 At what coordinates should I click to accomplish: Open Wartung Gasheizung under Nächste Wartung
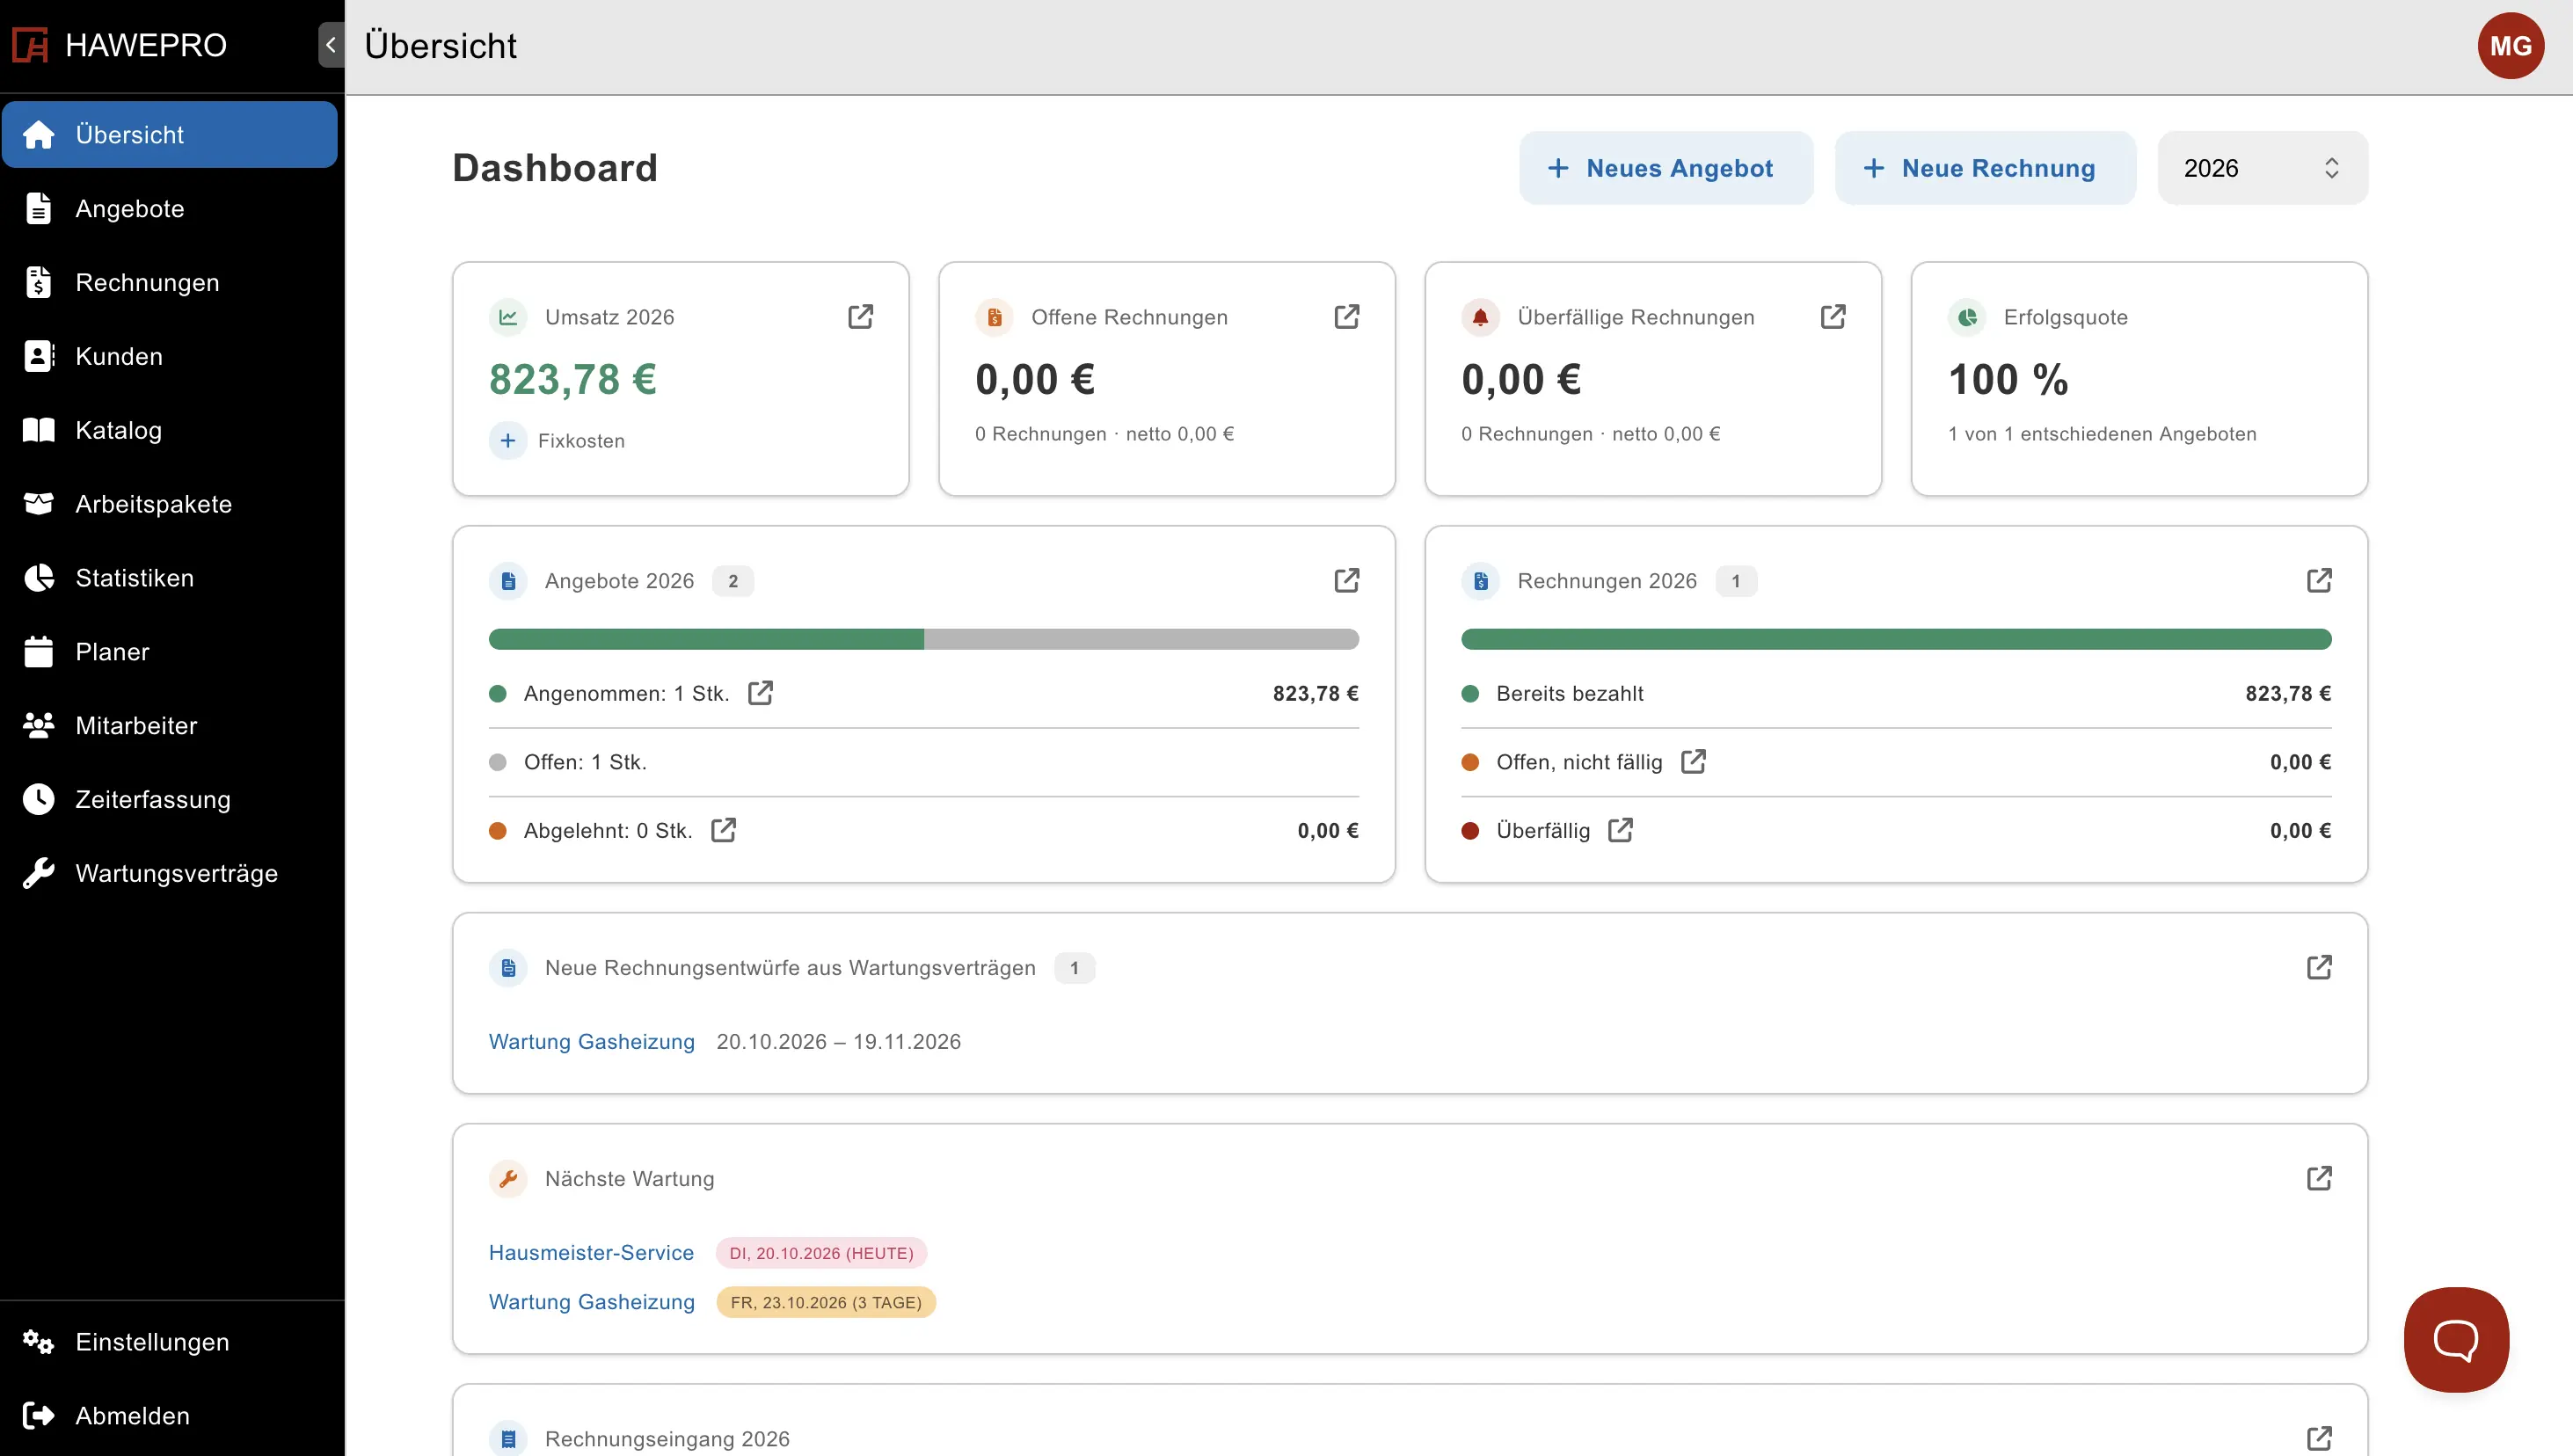pos(591,1302)
